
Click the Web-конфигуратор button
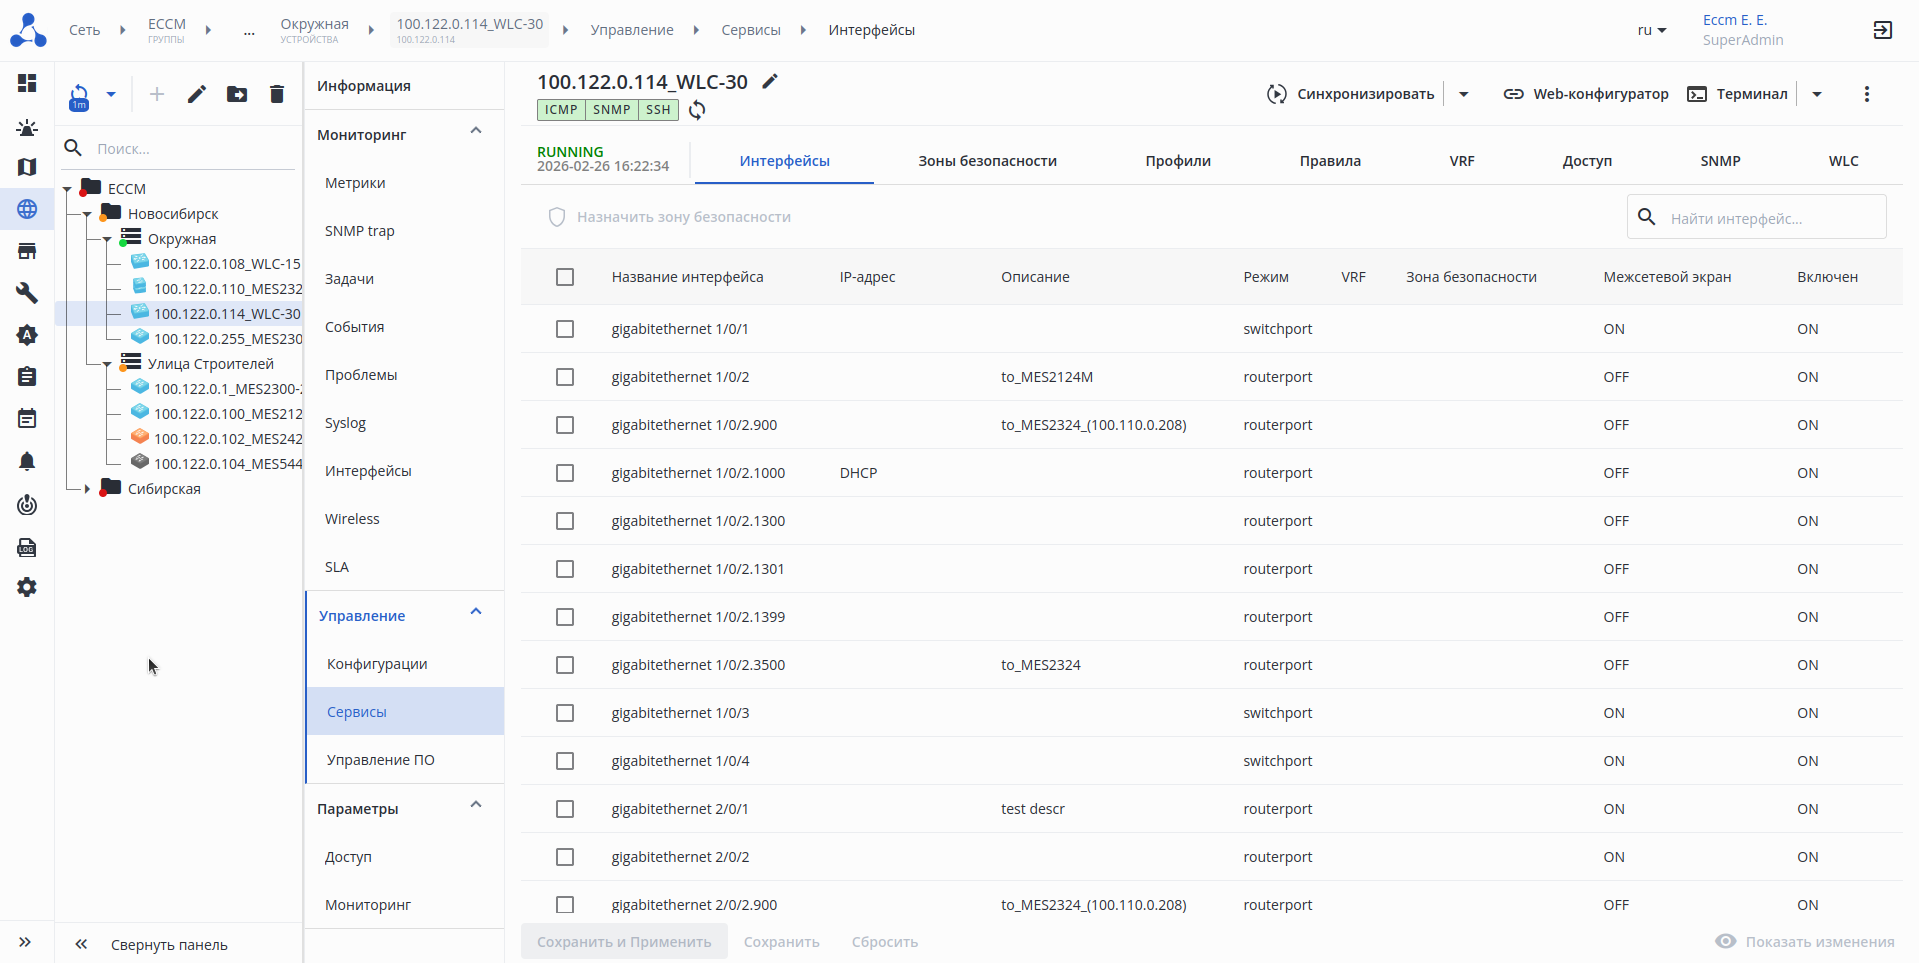tap(1586, 94)
